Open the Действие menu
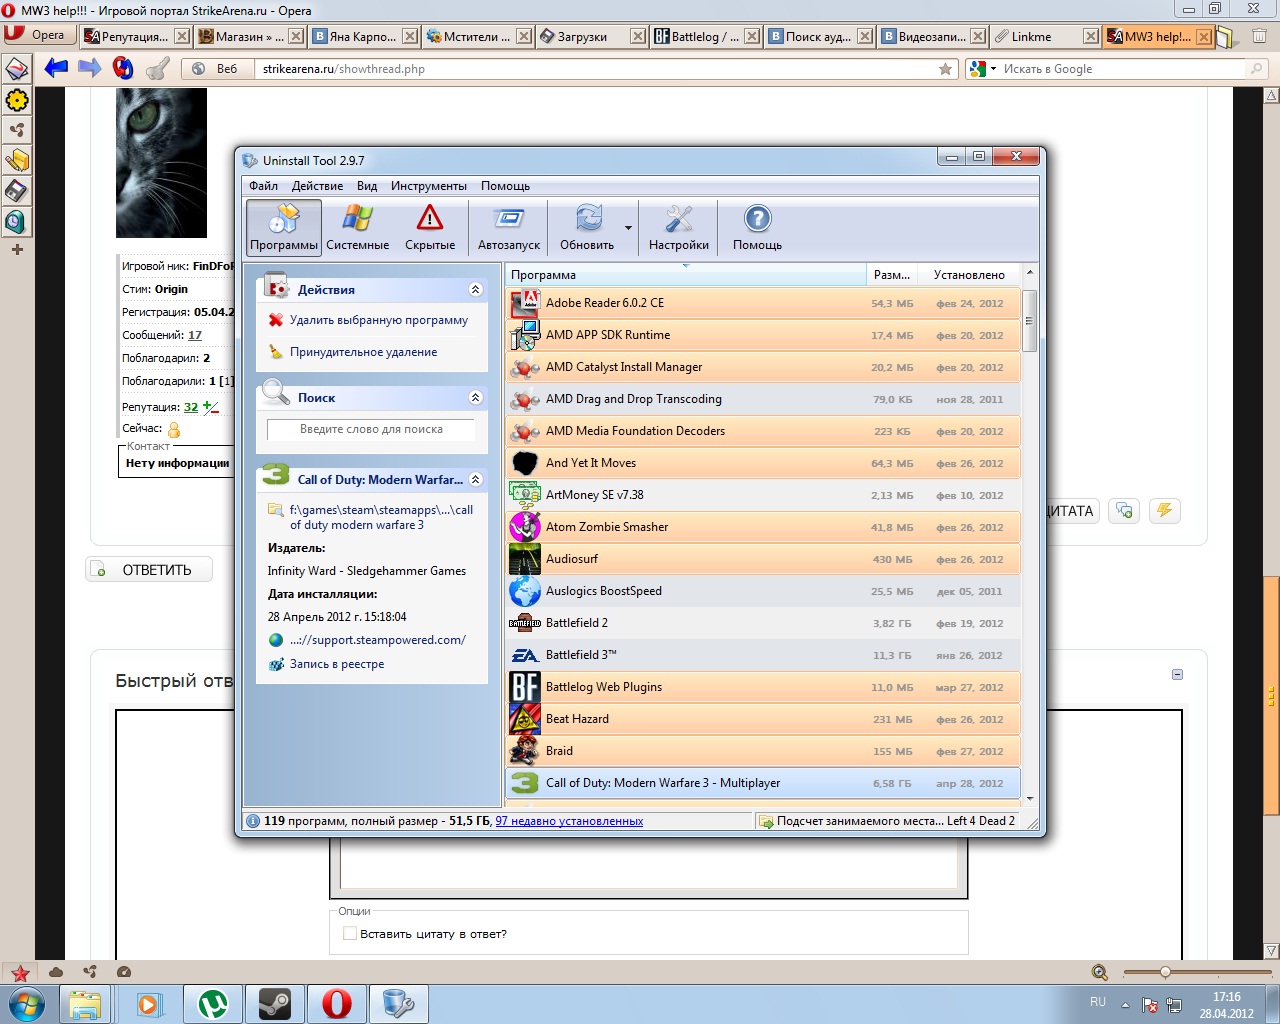The image size is (1280, 1024). click(317, 186)
